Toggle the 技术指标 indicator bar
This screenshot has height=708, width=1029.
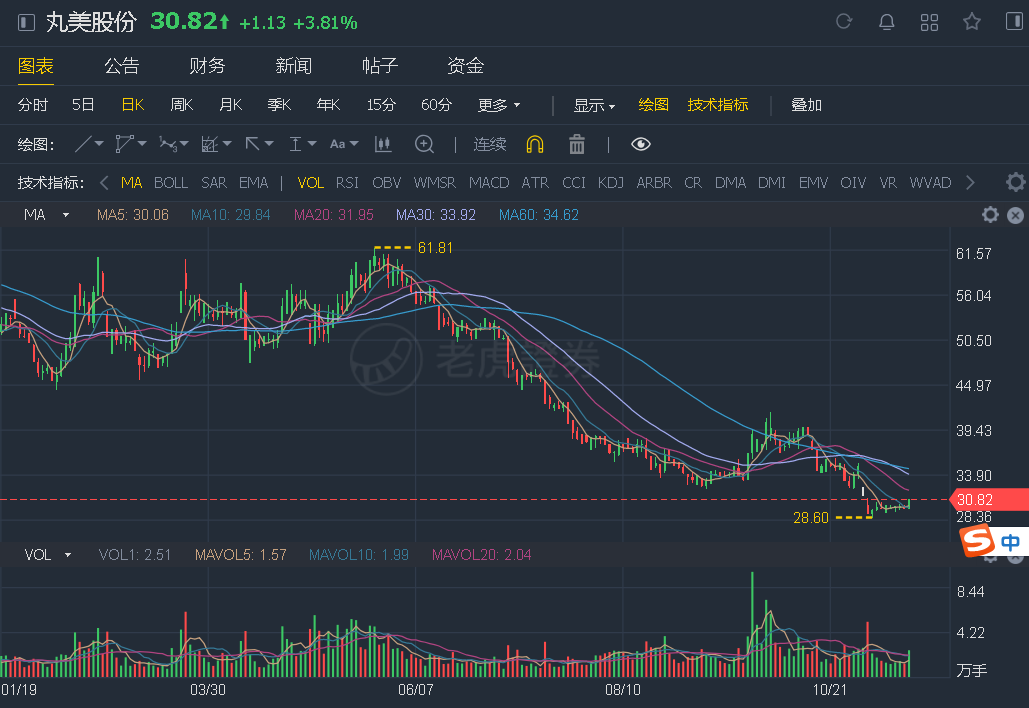(x=717, y=105)
